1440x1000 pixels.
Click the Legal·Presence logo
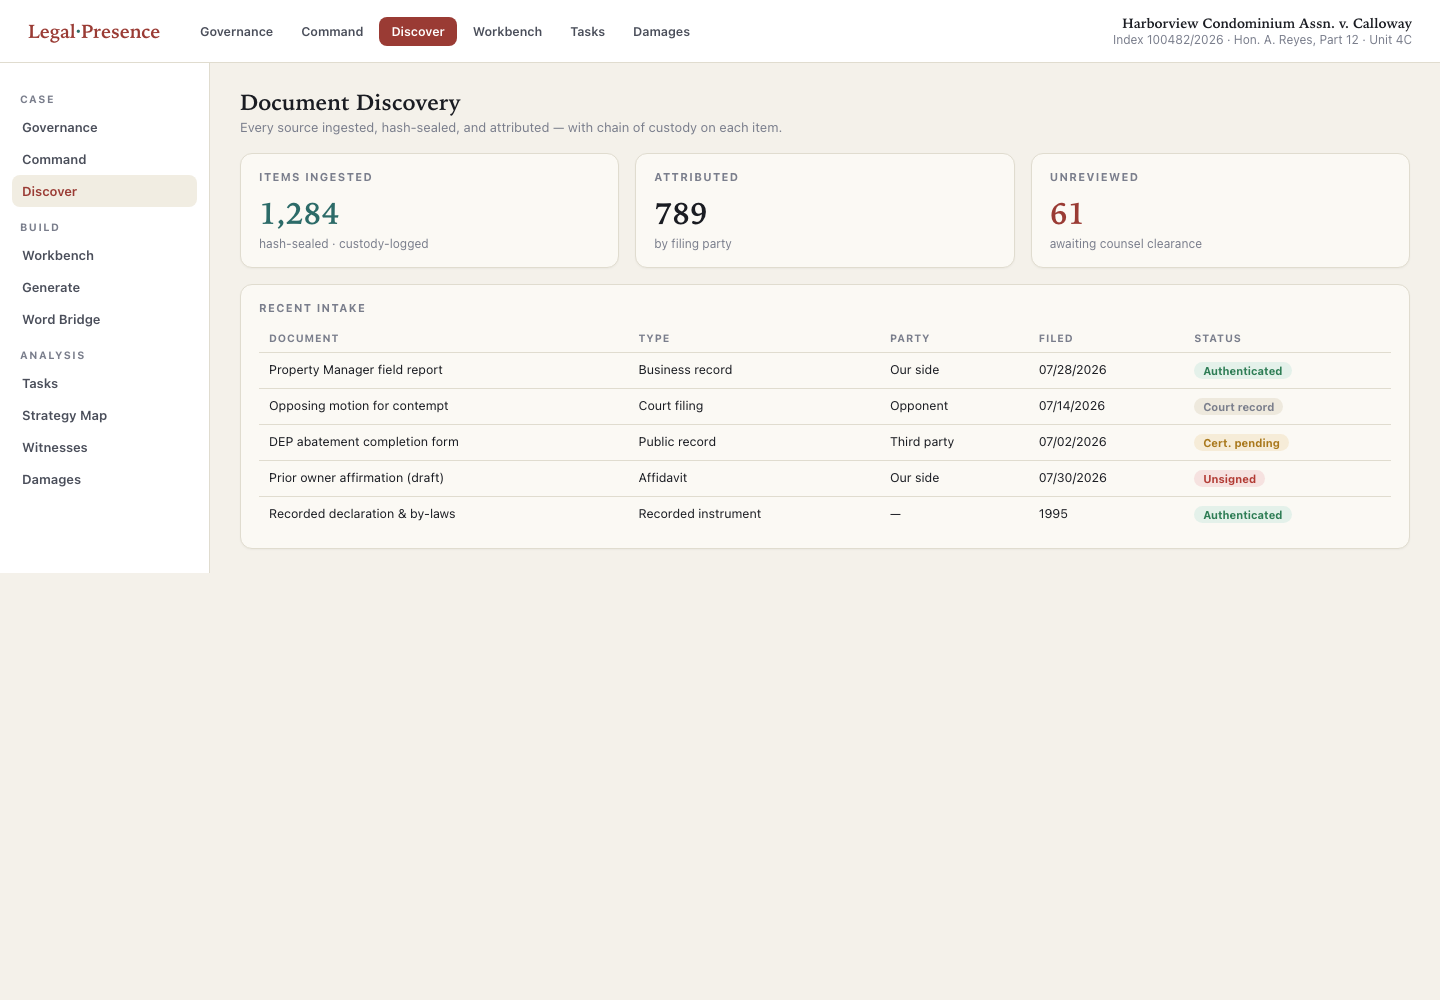94,31
